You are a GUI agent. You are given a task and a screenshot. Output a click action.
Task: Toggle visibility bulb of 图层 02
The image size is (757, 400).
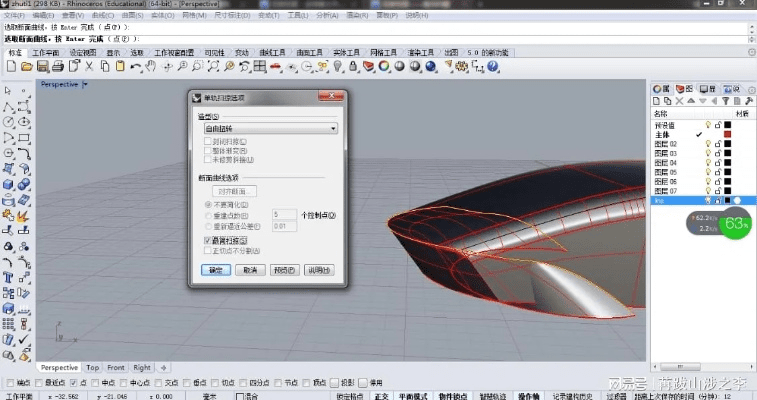click(x=708, y=144)
